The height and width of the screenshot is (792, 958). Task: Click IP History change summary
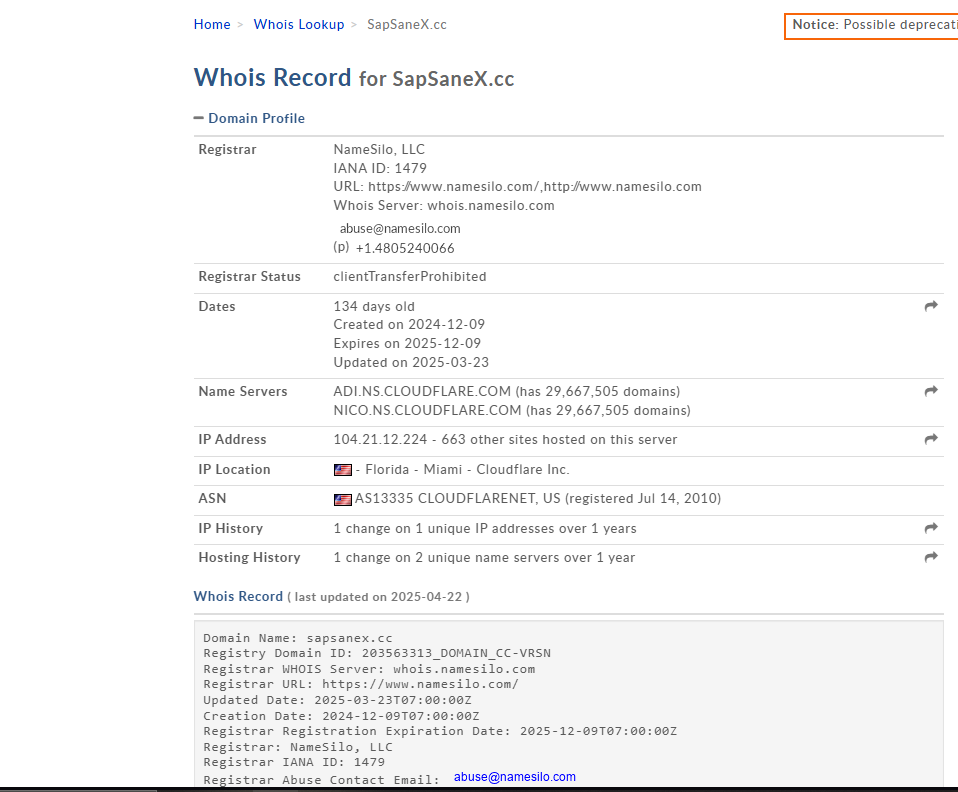pyautogui.click(x=485, y=529)
